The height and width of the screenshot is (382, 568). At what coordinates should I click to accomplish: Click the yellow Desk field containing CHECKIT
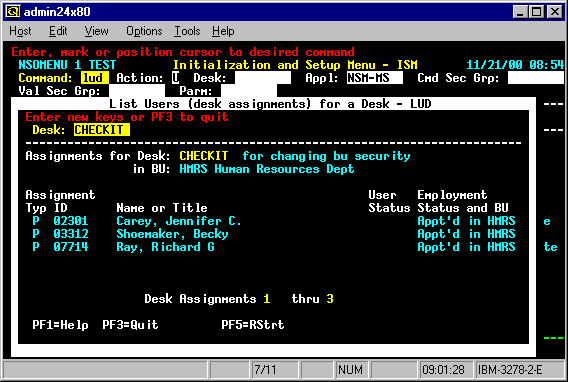coord(102,130)
